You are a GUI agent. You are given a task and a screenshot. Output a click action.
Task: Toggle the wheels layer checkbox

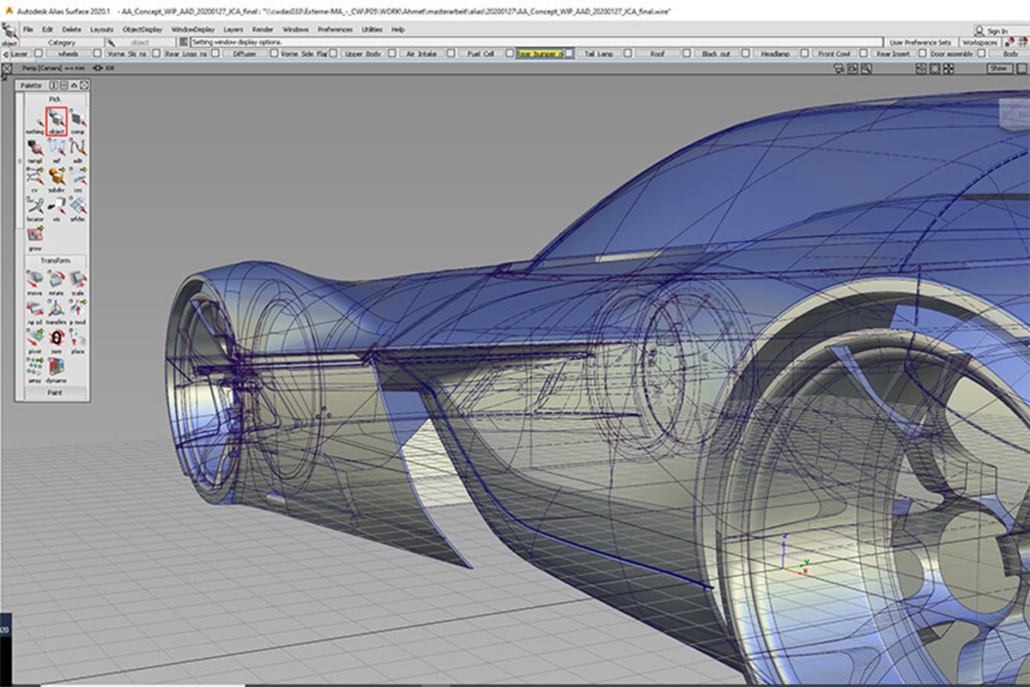[97, 54]
